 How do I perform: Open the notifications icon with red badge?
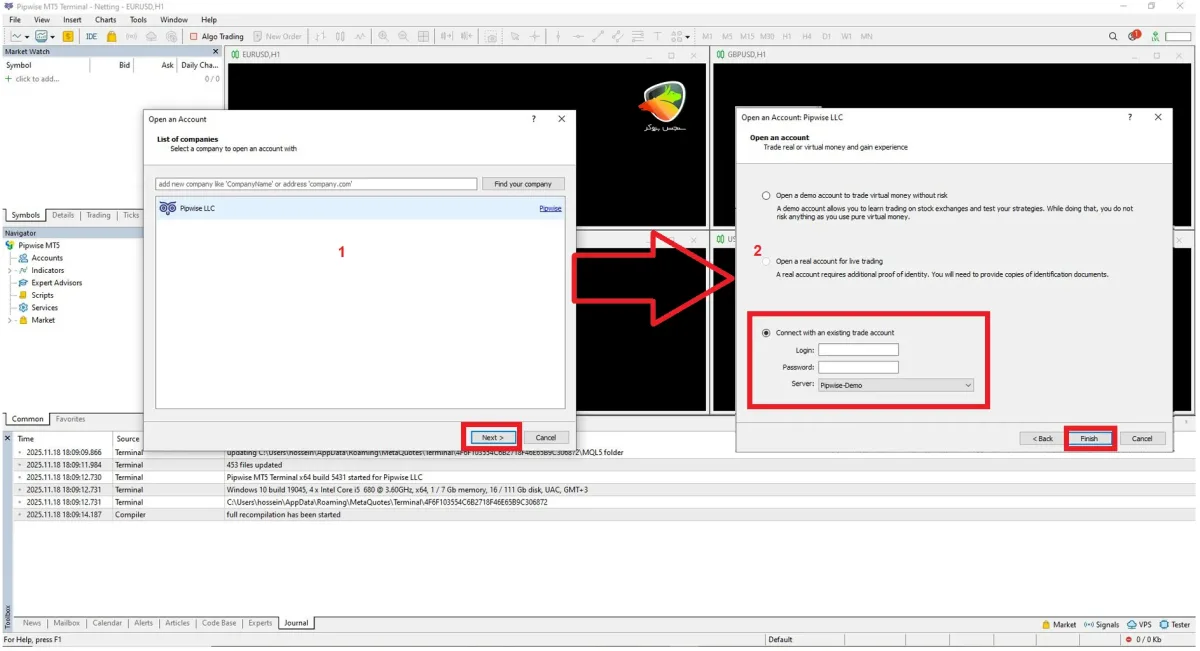pos(1134,36)
